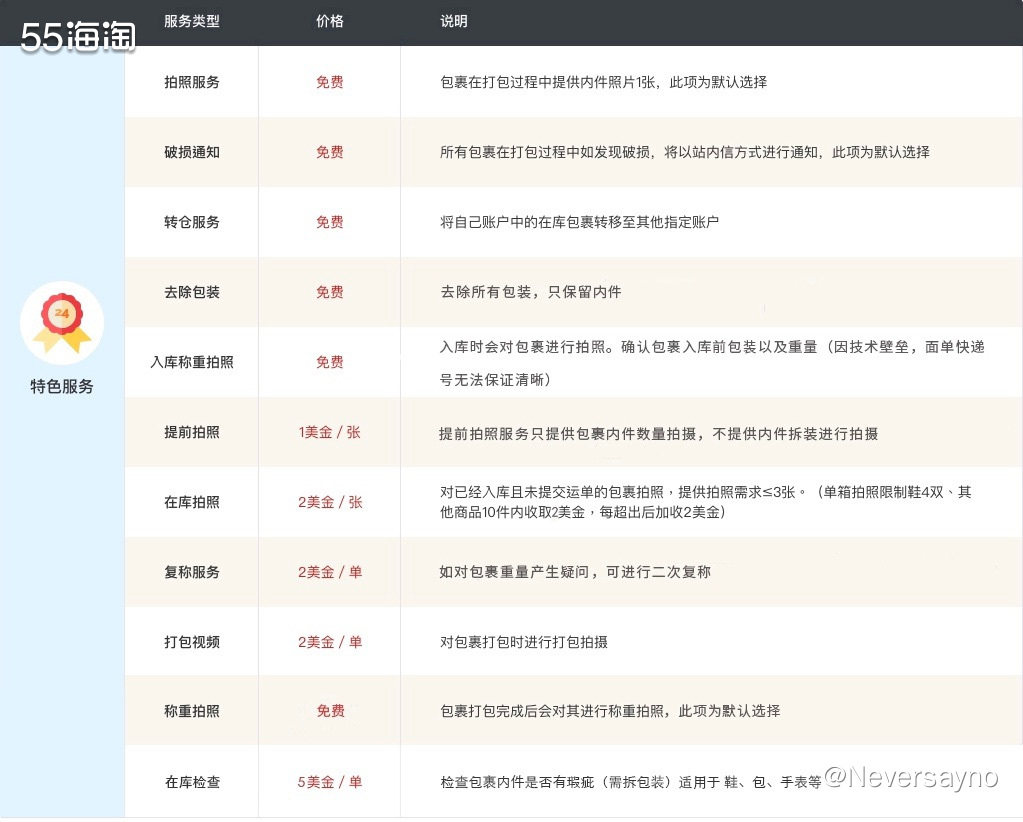Select the 价格 column header
This screenshot has width=1023, height=822.
click(329, 19)
